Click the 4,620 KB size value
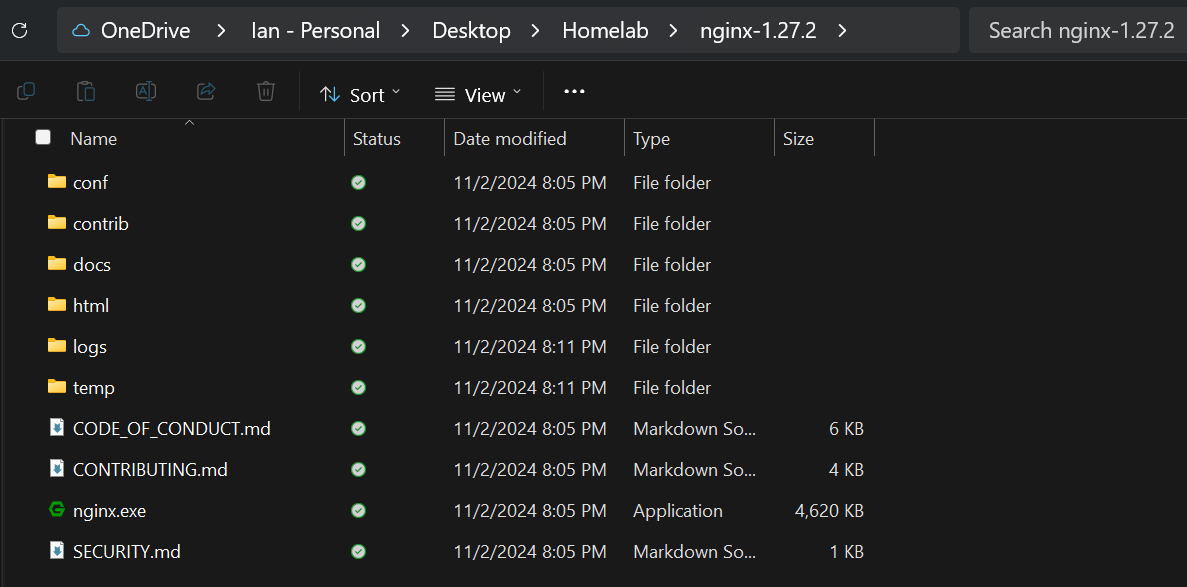Screen dimensions: 1187x587 pyautogui.click(x=829, y=511)
